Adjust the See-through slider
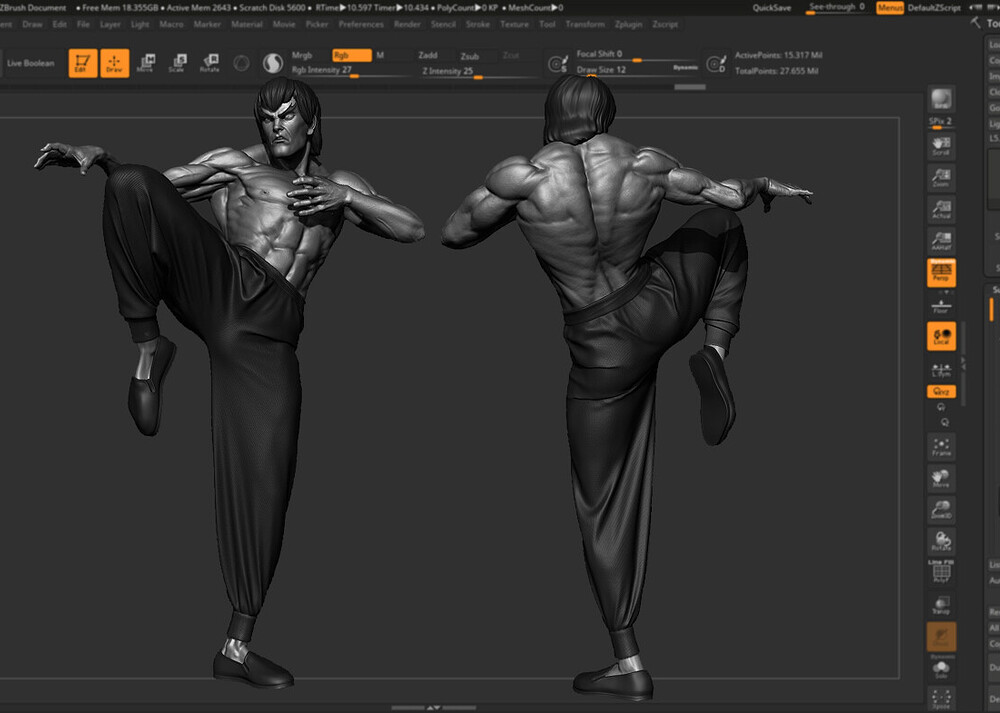This screenshot has width=1000, height=713. (x=836, y=8)
